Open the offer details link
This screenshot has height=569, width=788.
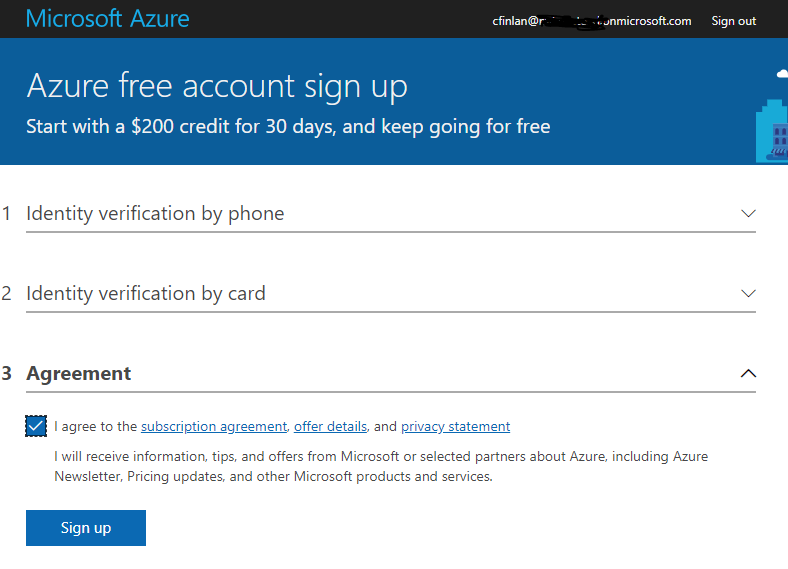(x=330, y=427)
